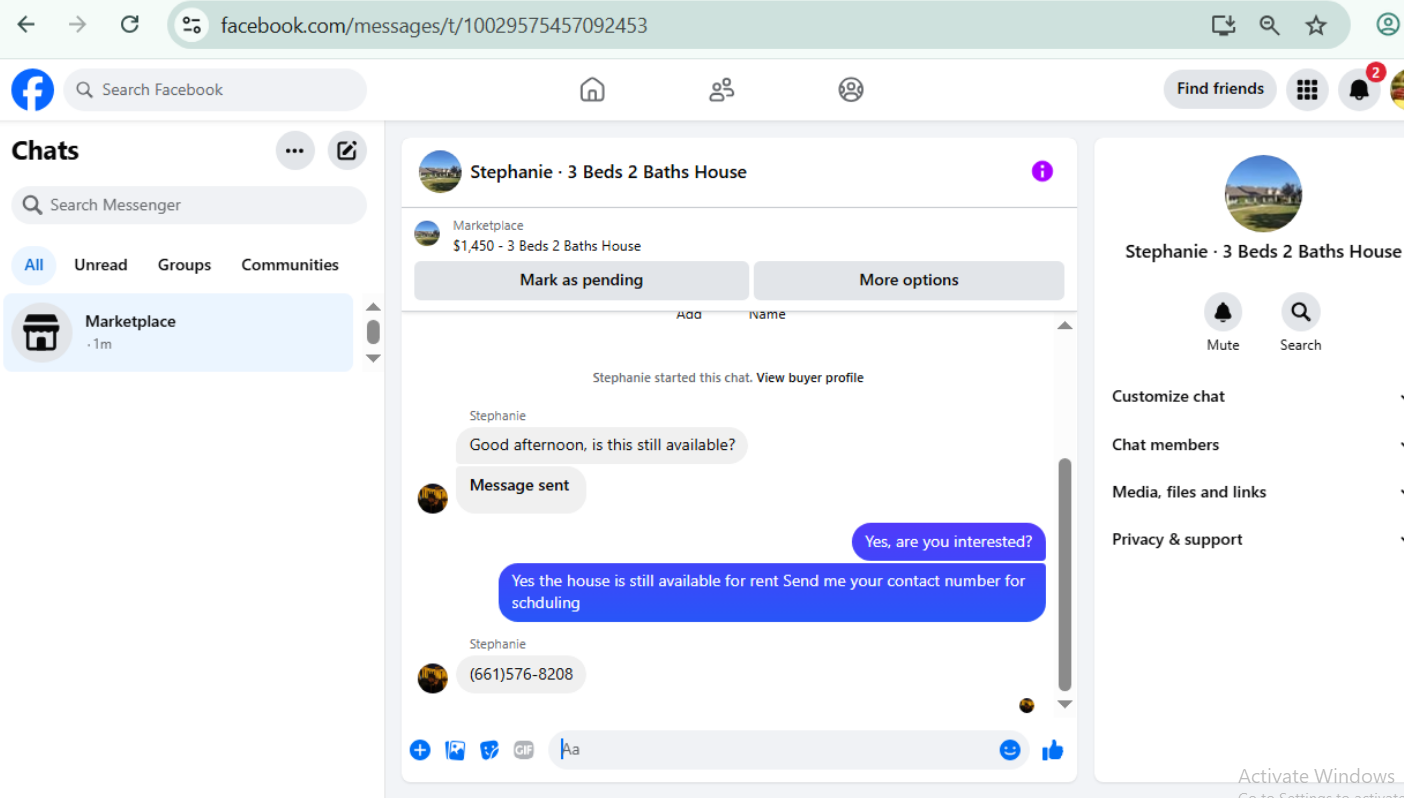Choose a sticker from the sticker icon
This screenshot has height=798, width=1404.
(489, 750)
